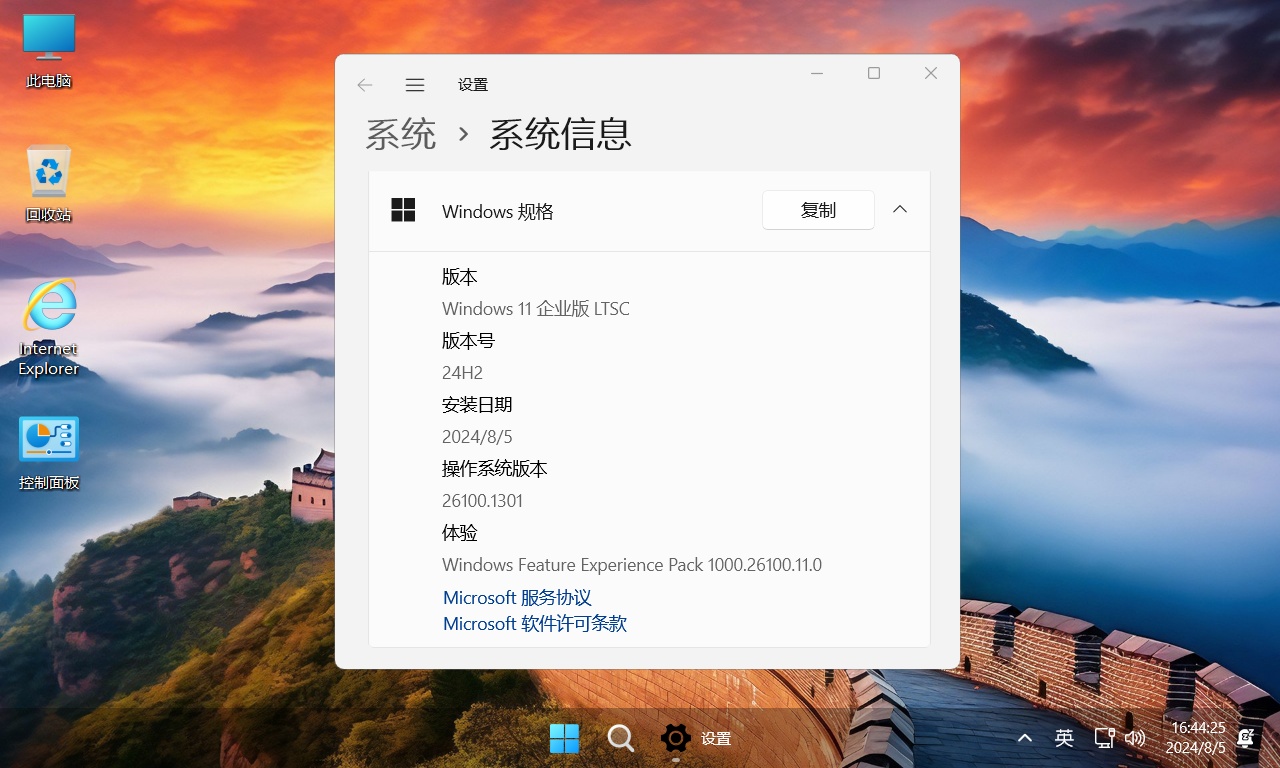Click the 操作系统版本 label
1280x768 pixels.
[x=495, y=469]
